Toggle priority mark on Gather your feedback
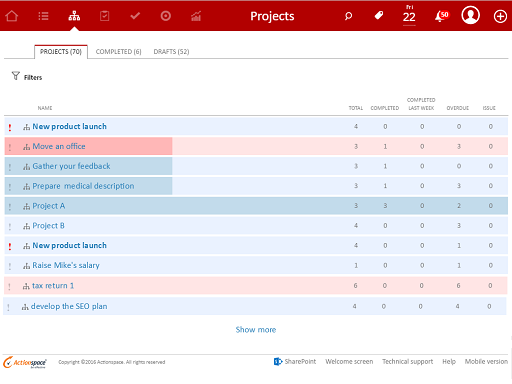Screen dimensions: 512x384 pos(10,167)
